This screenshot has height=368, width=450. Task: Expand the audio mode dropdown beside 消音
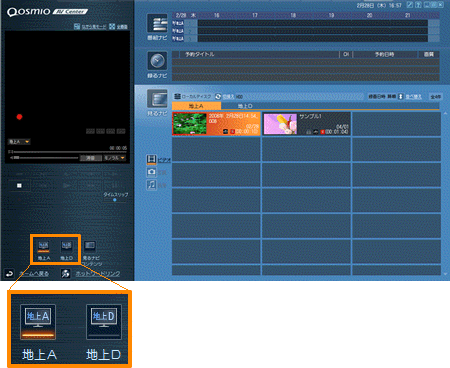(114, 158)
